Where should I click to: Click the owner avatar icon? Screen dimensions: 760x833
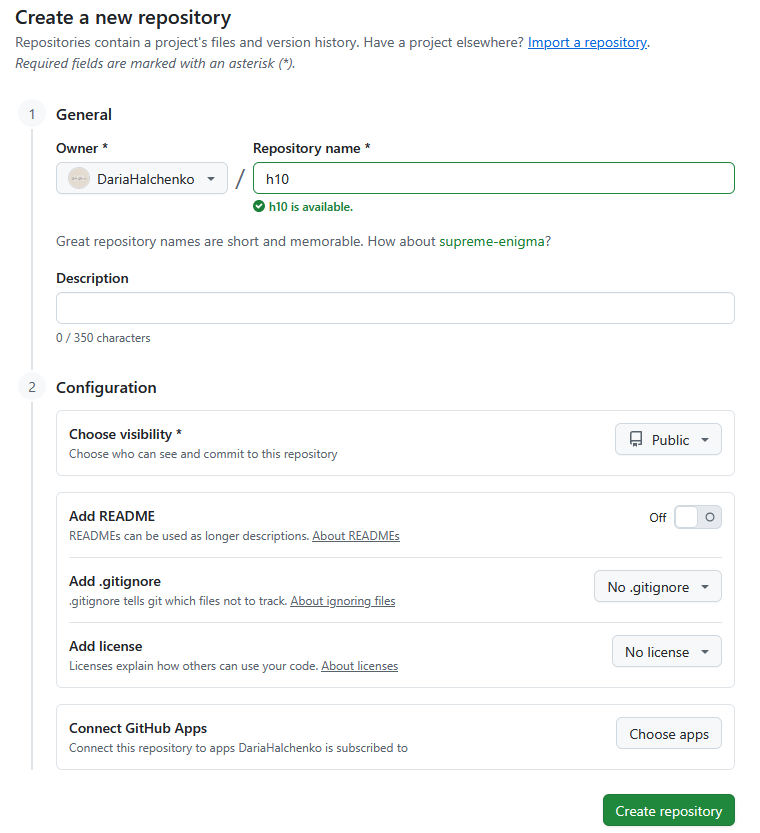(x=79, y=179)
